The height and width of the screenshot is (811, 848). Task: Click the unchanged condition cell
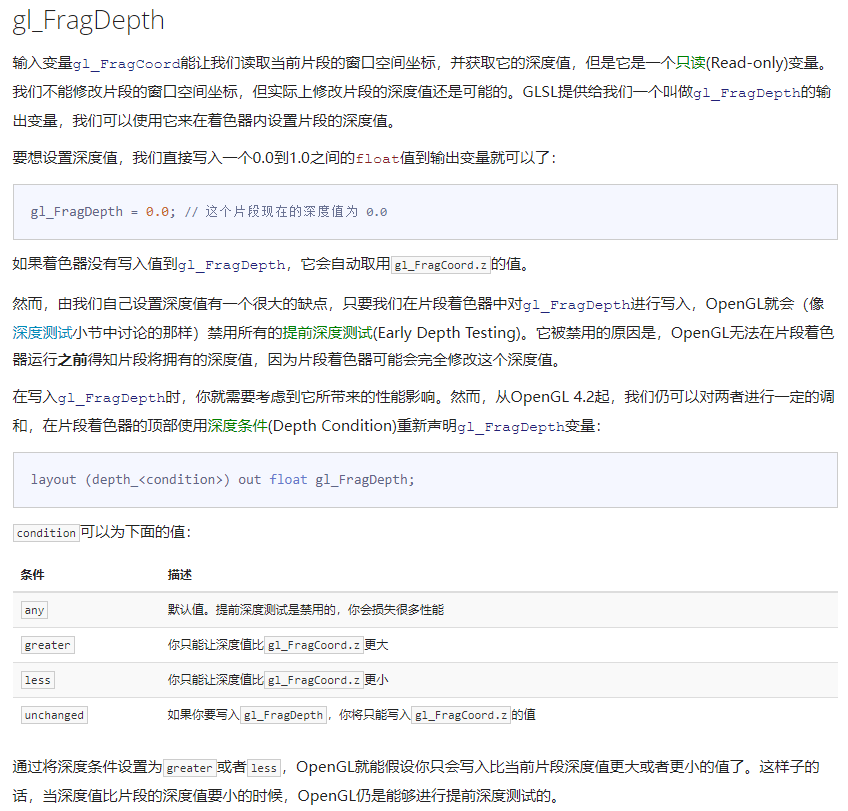coord(54,714)
